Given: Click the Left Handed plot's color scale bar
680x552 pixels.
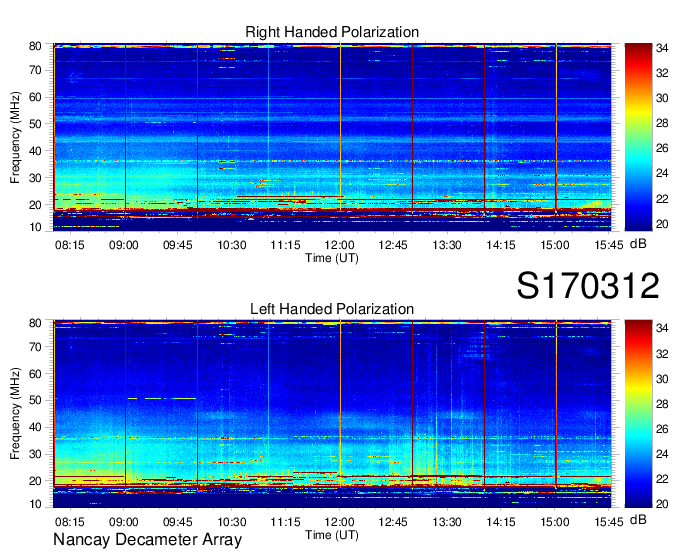Looking at the screenshot, I should tap(638, 414).
